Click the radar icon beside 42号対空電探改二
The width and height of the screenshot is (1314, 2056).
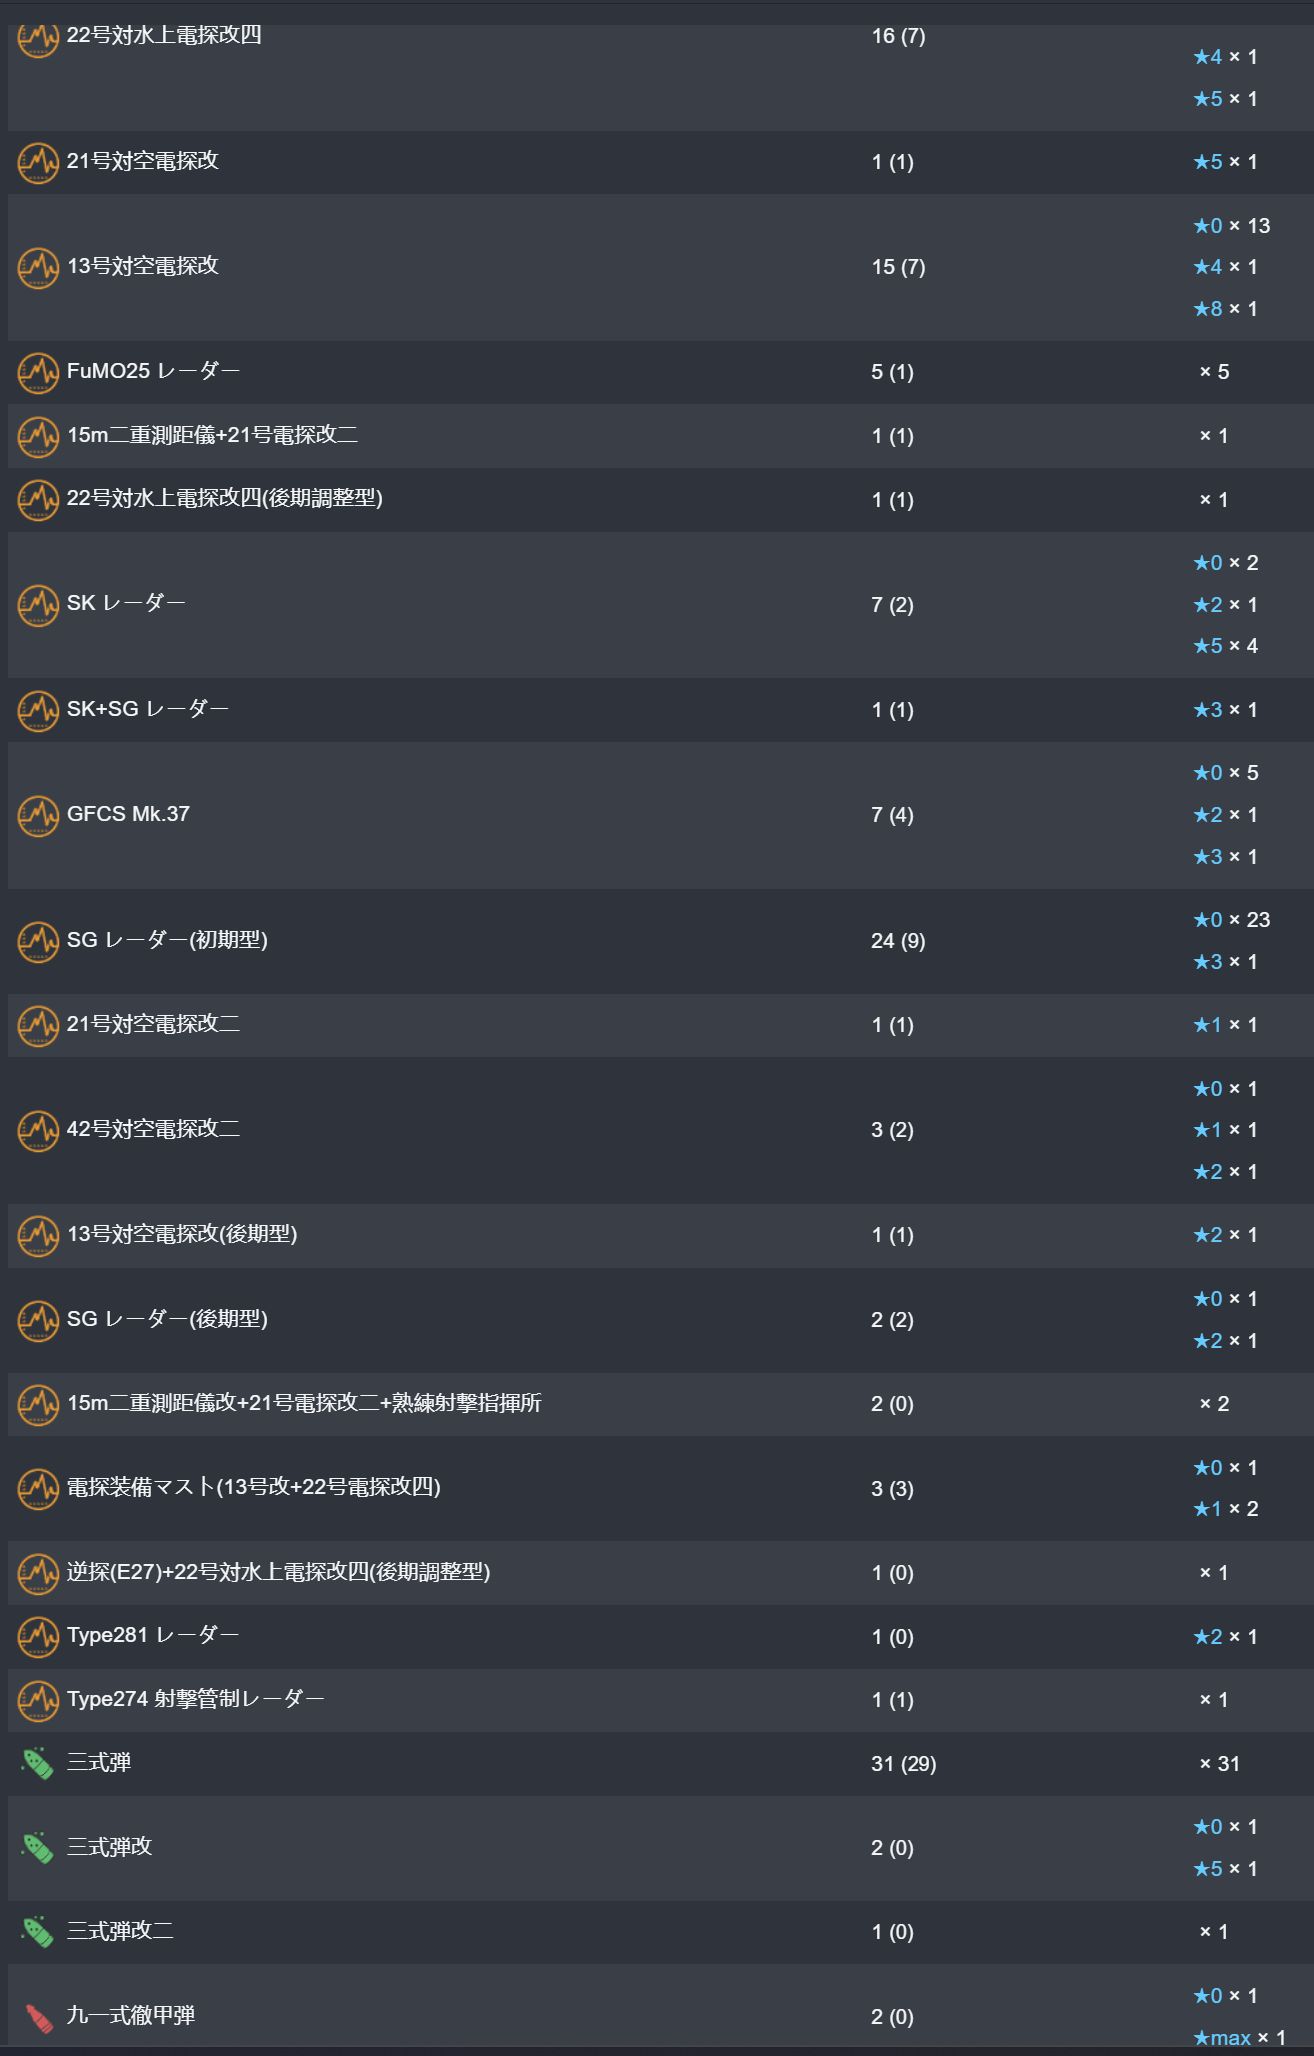38,1131
